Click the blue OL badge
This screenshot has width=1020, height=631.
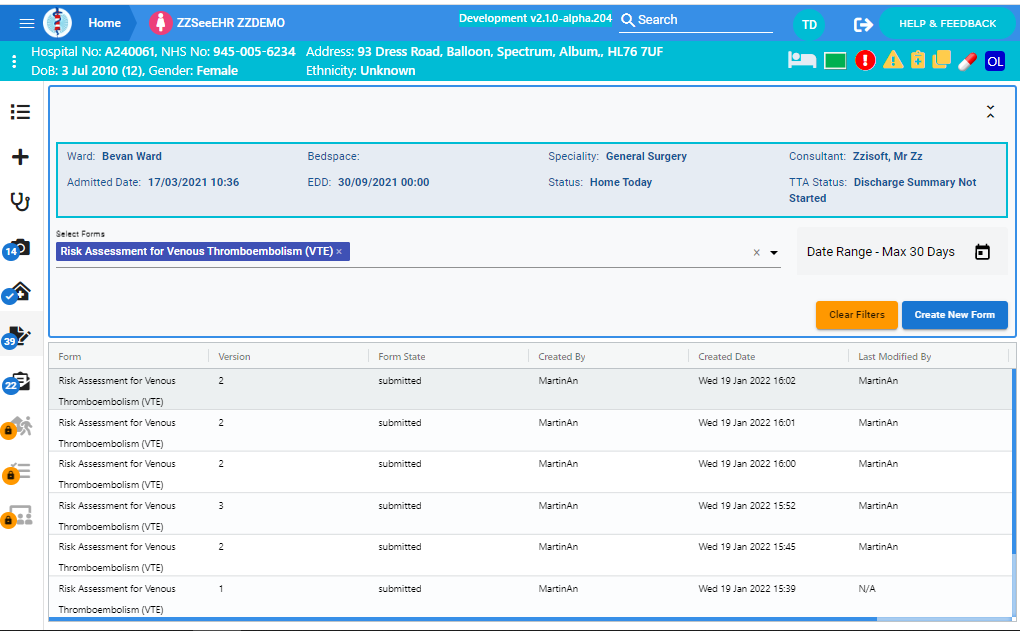click(995, 61)
